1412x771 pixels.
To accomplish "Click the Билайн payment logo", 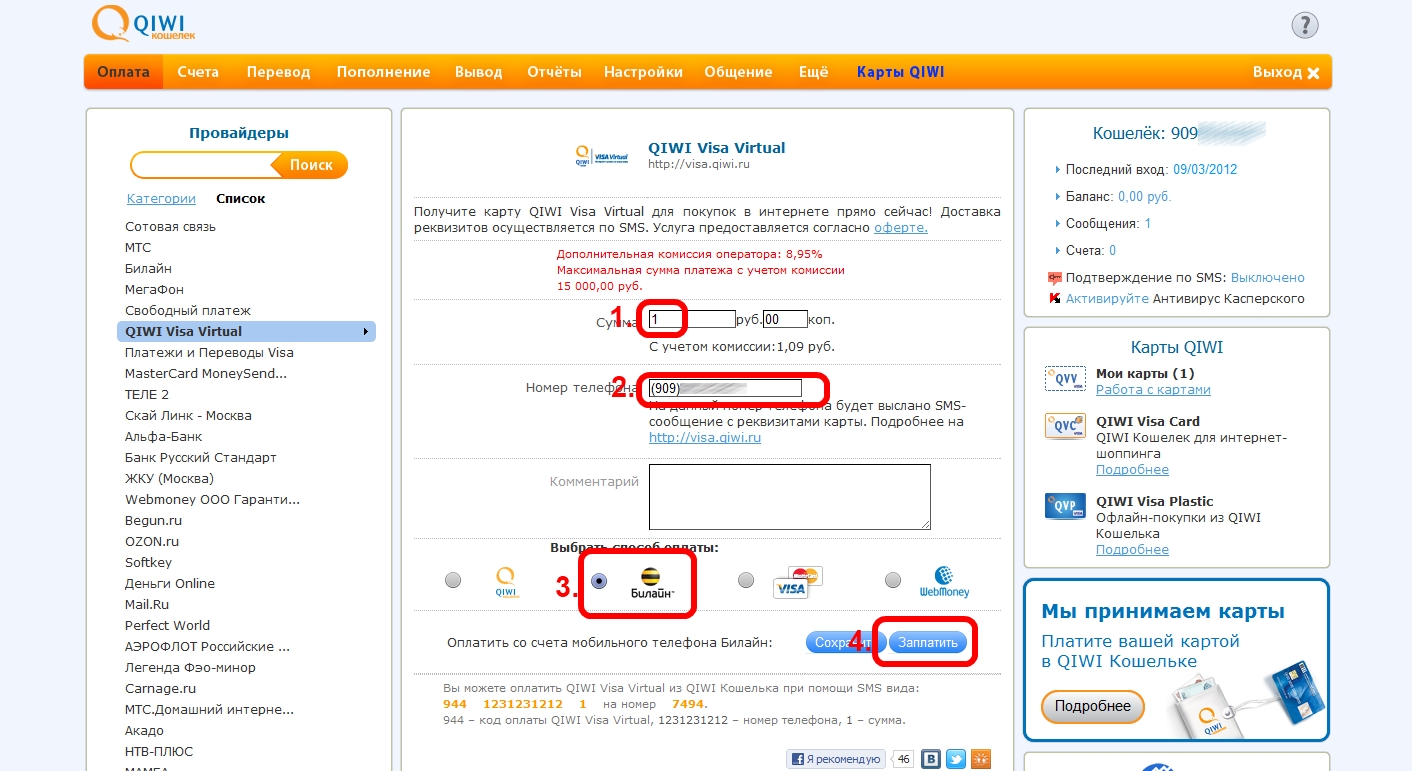I will [653, 583].
